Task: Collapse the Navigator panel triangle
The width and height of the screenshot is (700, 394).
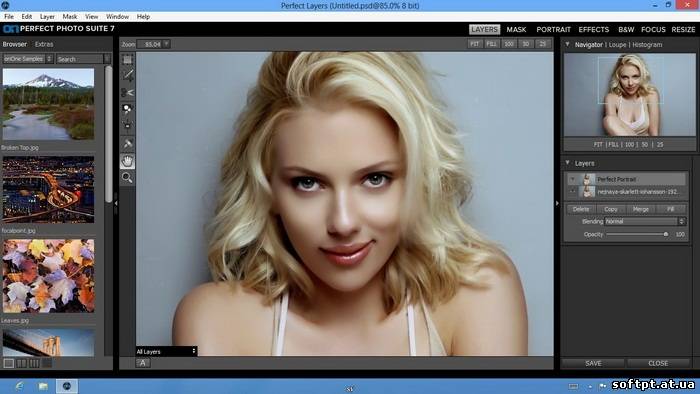Action: point(567,44)
